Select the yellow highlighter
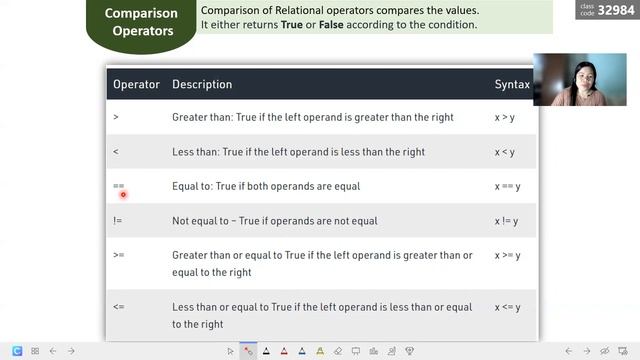This screenshot has height=360, width=640. tap(320, 351)
